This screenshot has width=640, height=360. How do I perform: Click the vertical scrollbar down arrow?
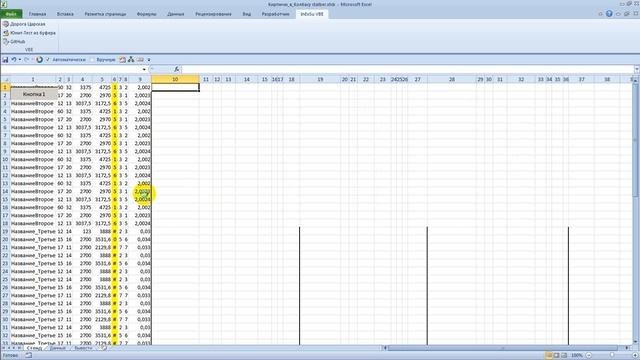(x=636, y=342)
